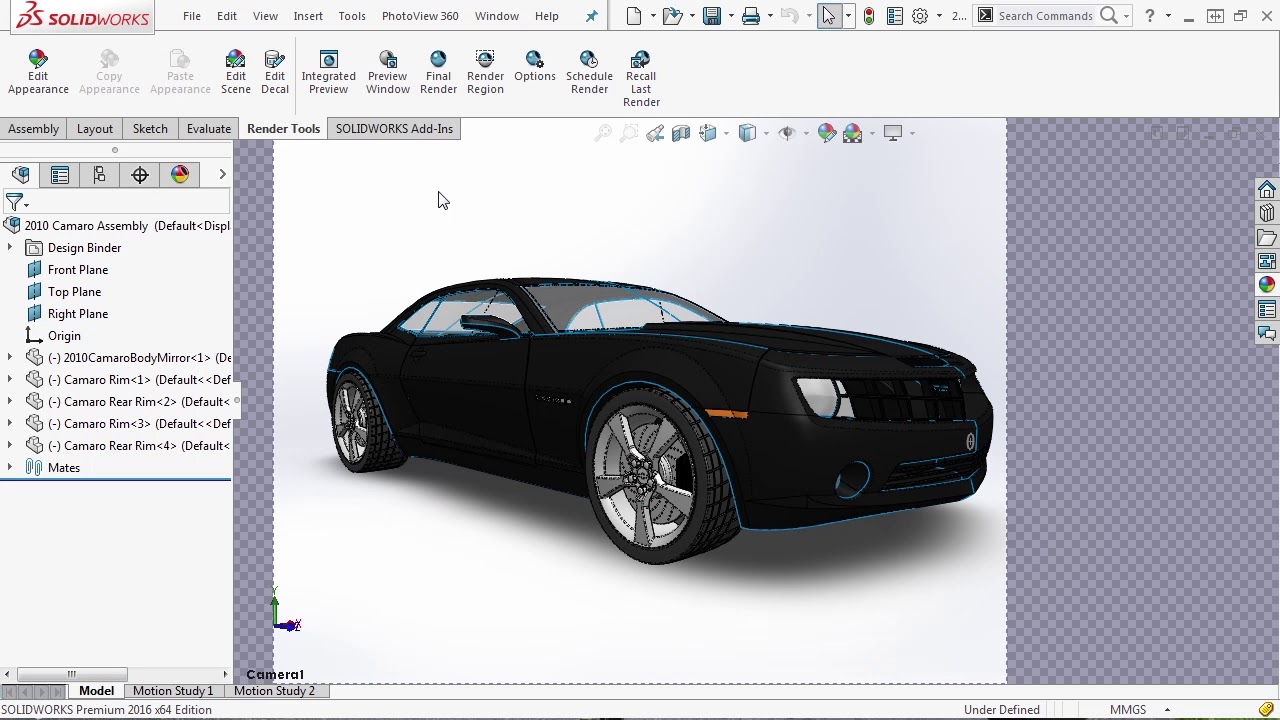This screenshot has height=720, width=1280.
Task: Open the Design Library task pane
Action: [1267, 214]
